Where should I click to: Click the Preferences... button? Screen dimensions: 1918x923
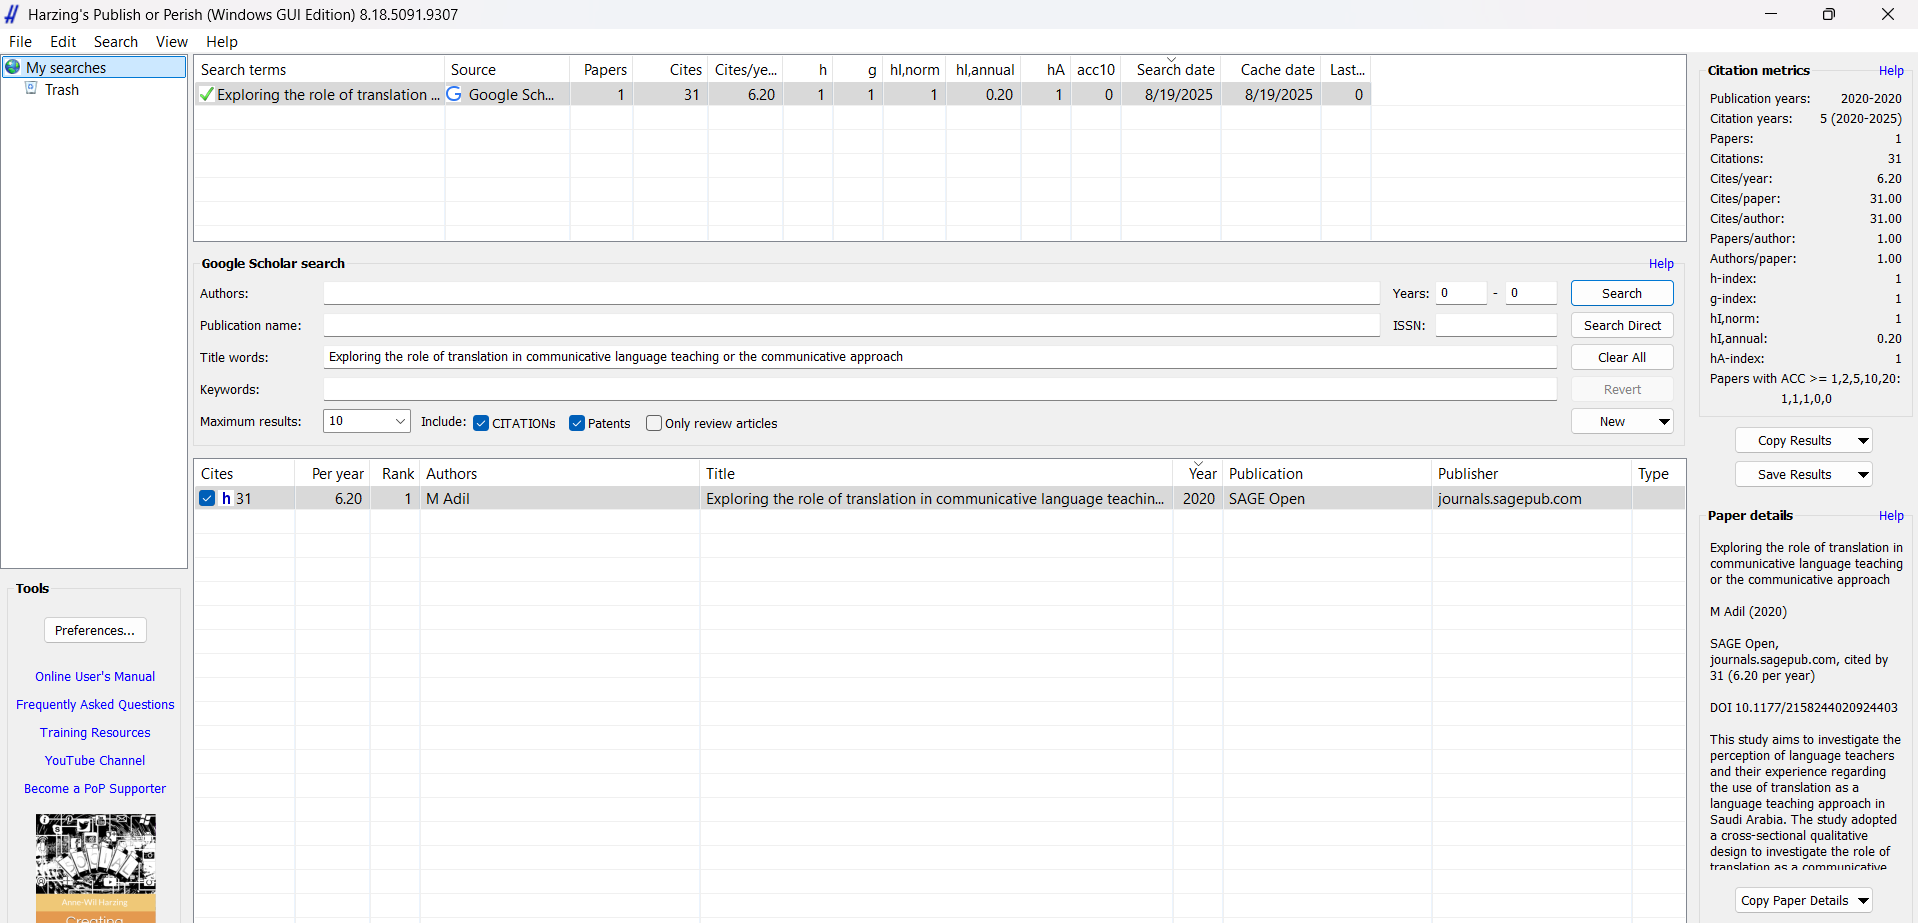point(95,630)
